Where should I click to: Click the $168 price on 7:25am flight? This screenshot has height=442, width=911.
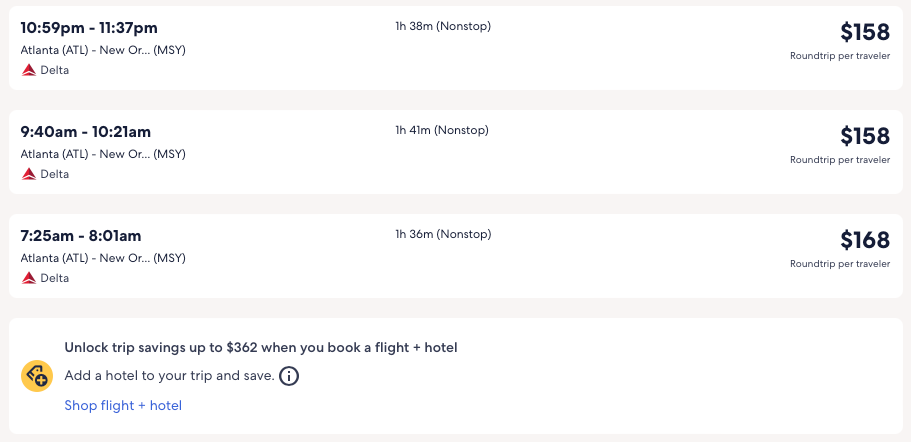pos(864,240)
